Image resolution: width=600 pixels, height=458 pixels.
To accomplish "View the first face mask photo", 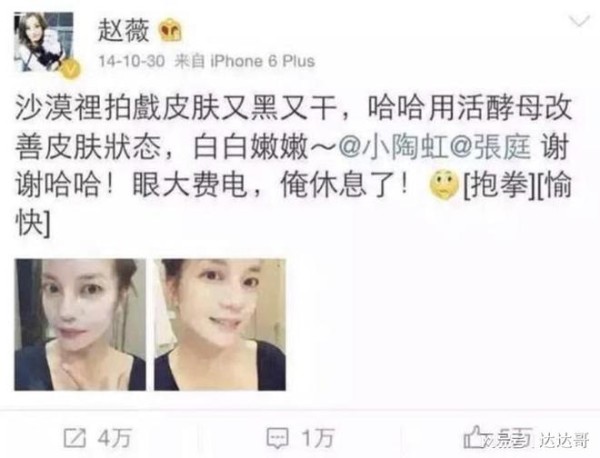I will (80, 324).
